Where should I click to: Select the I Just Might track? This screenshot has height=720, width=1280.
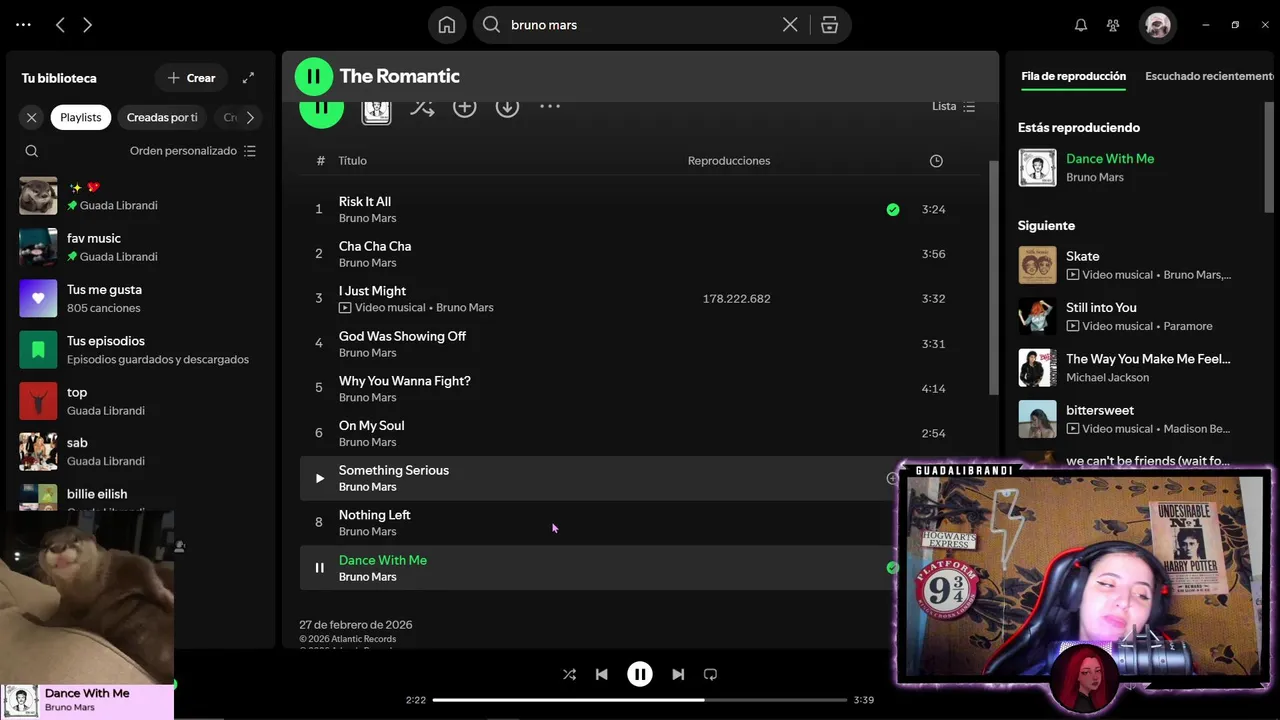click(x=640, y=298)
